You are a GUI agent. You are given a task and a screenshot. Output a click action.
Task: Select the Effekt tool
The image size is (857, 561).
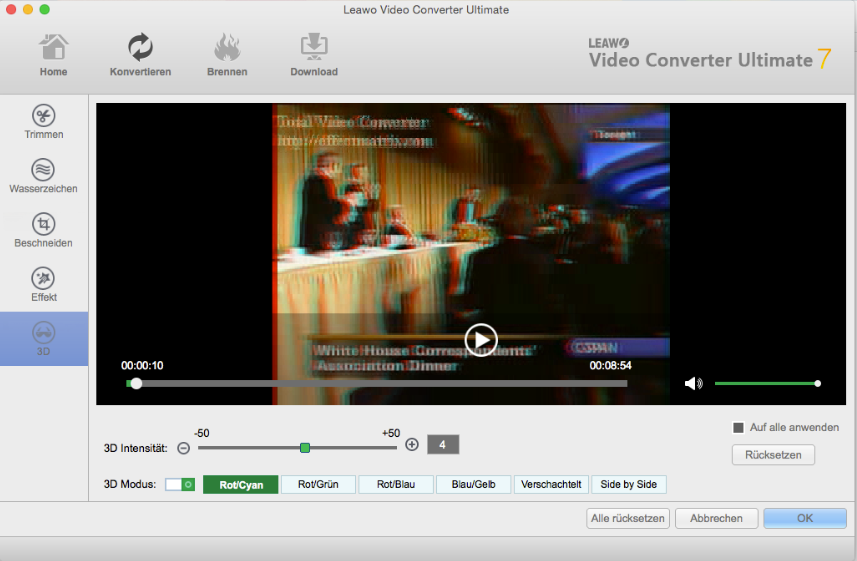pyautogui.click(x=44, y=284)
